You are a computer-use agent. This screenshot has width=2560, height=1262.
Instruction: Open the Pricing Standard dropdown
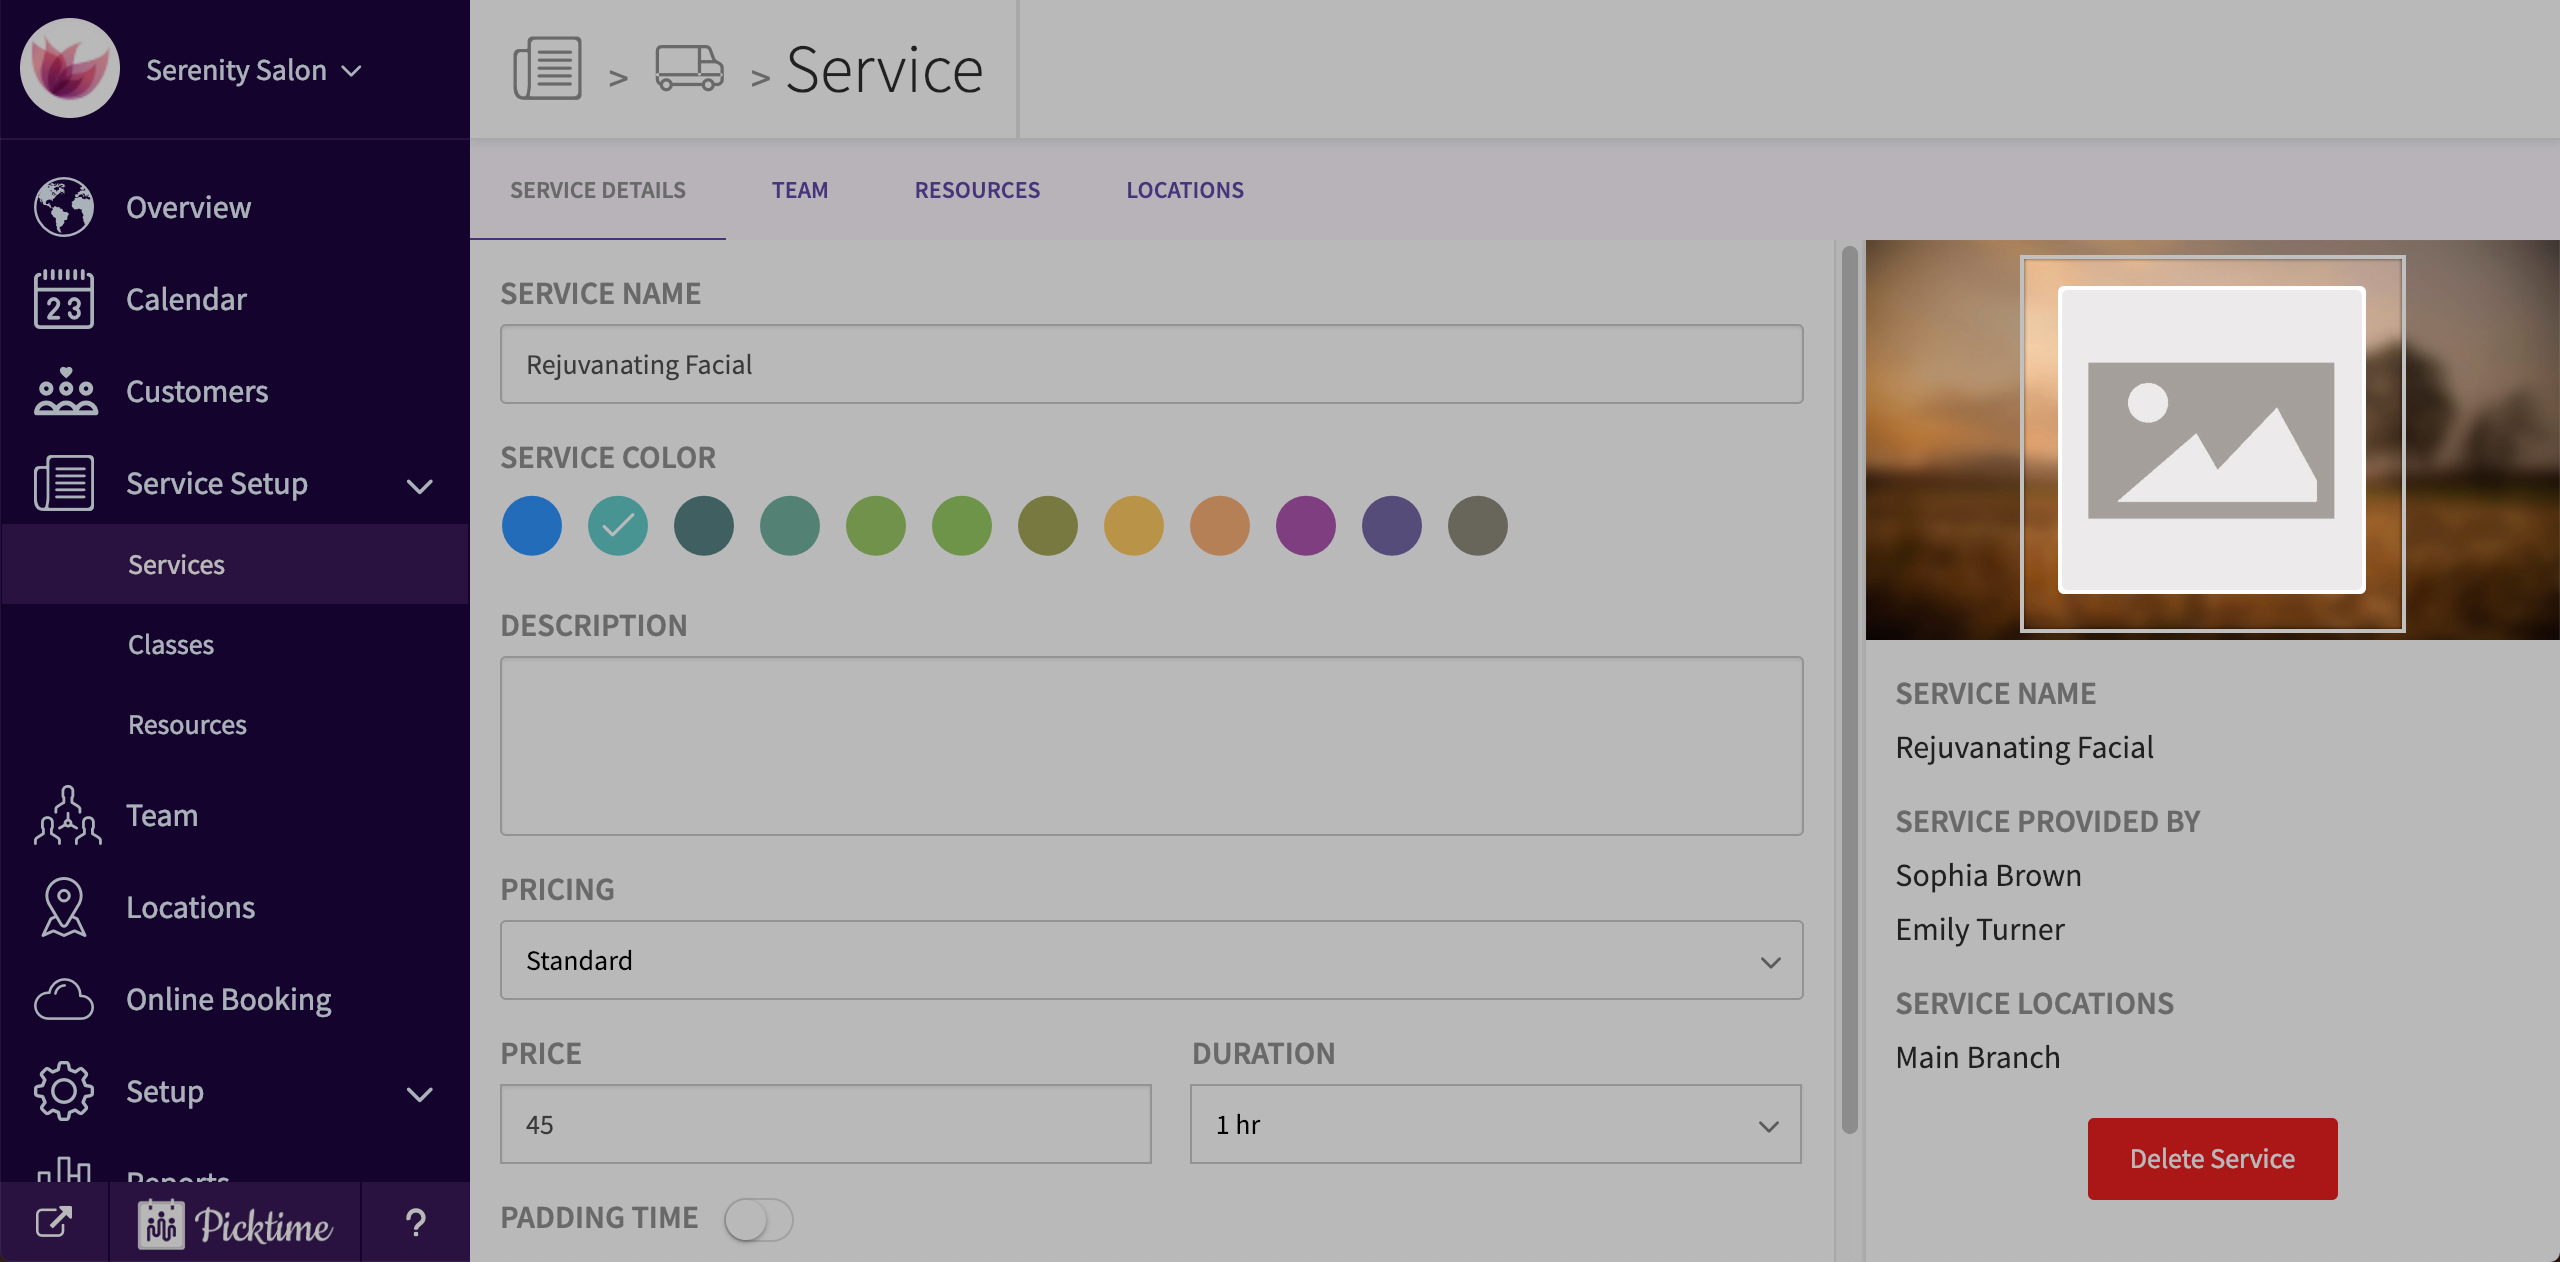[x=1151, y=960]
